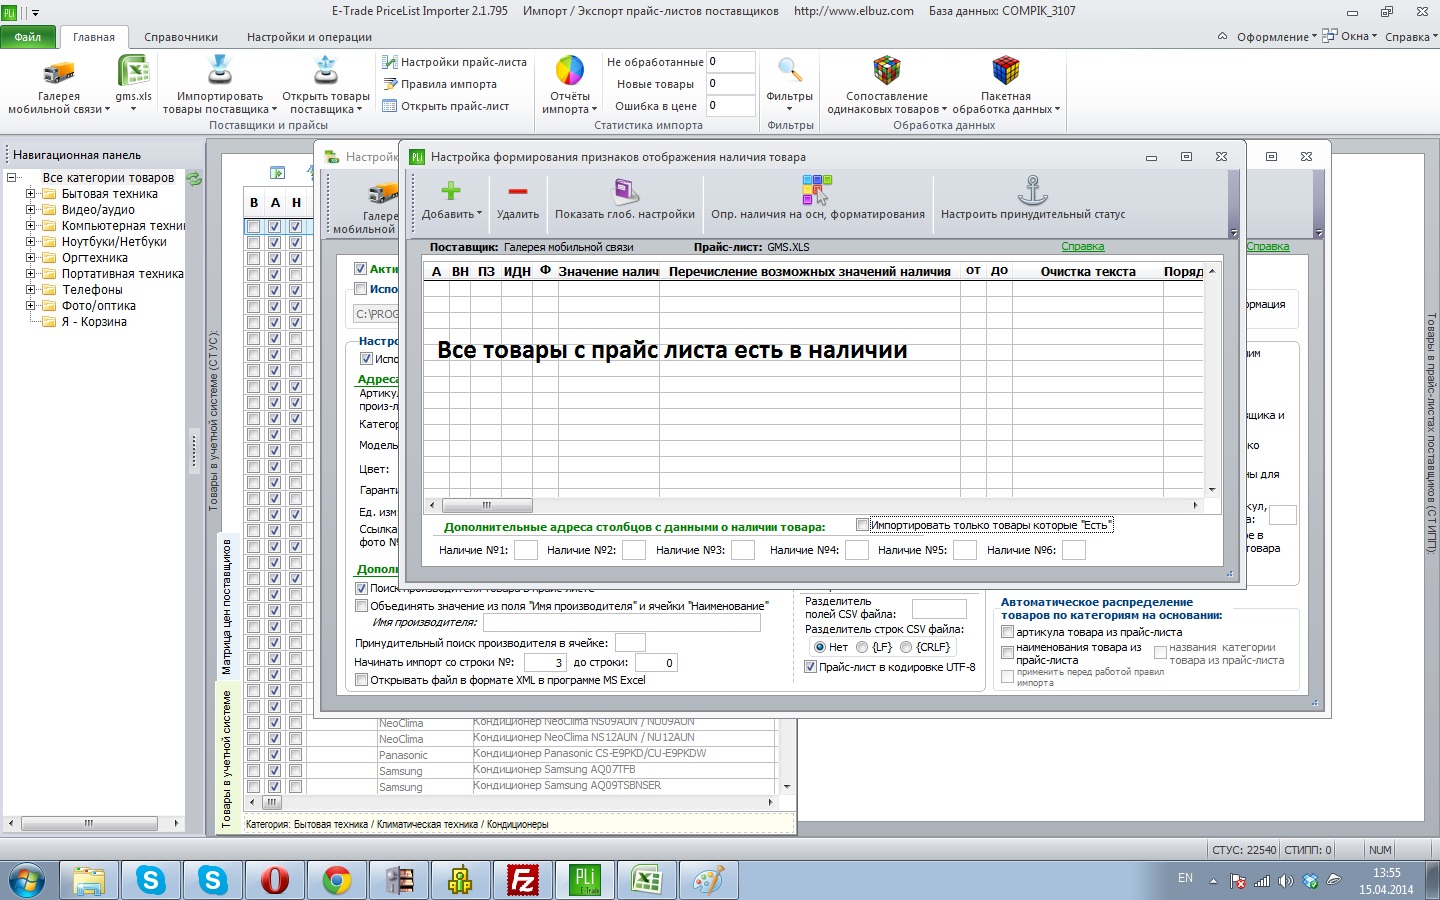Click Пакетная обработка данных cube icon

click(x=1005, y=71)
